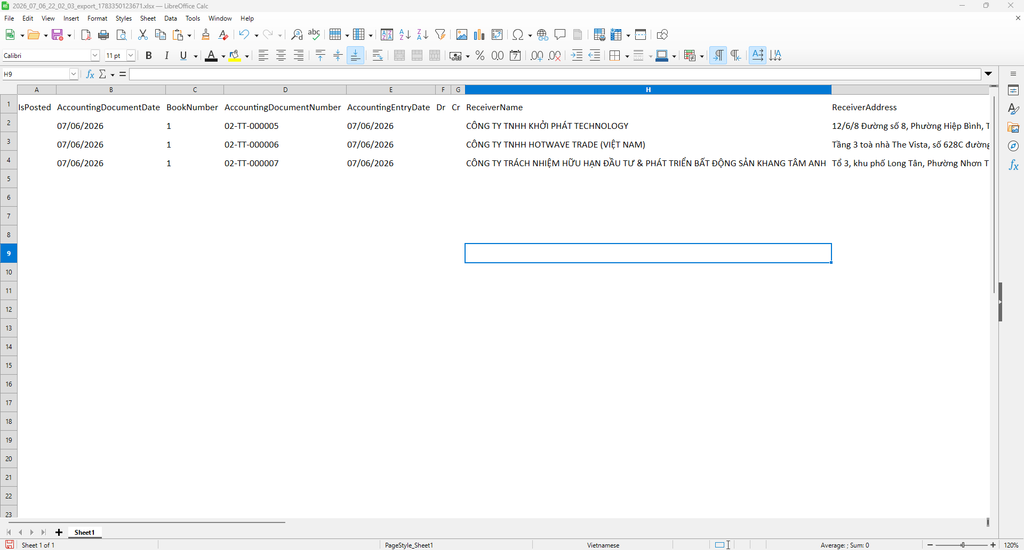Screen dimensions: 1024x550
Task: Click the Save document icon
Action: pyautogui.click(x=57, y=35)
